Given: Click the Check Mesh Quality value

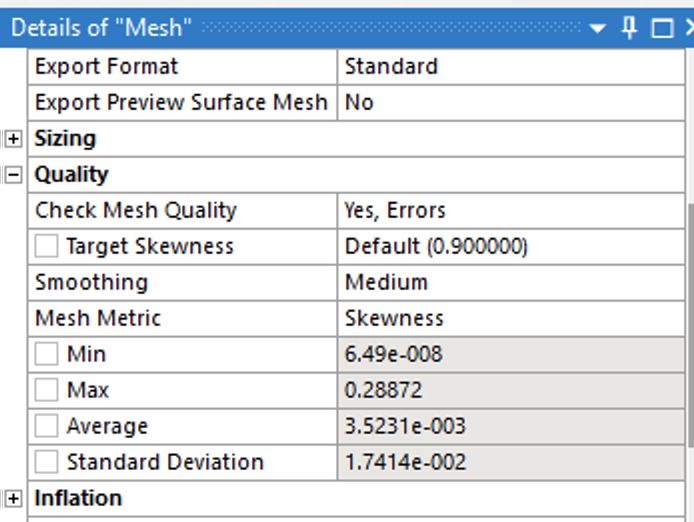Looking at the screenshot, I should (510, 210).
